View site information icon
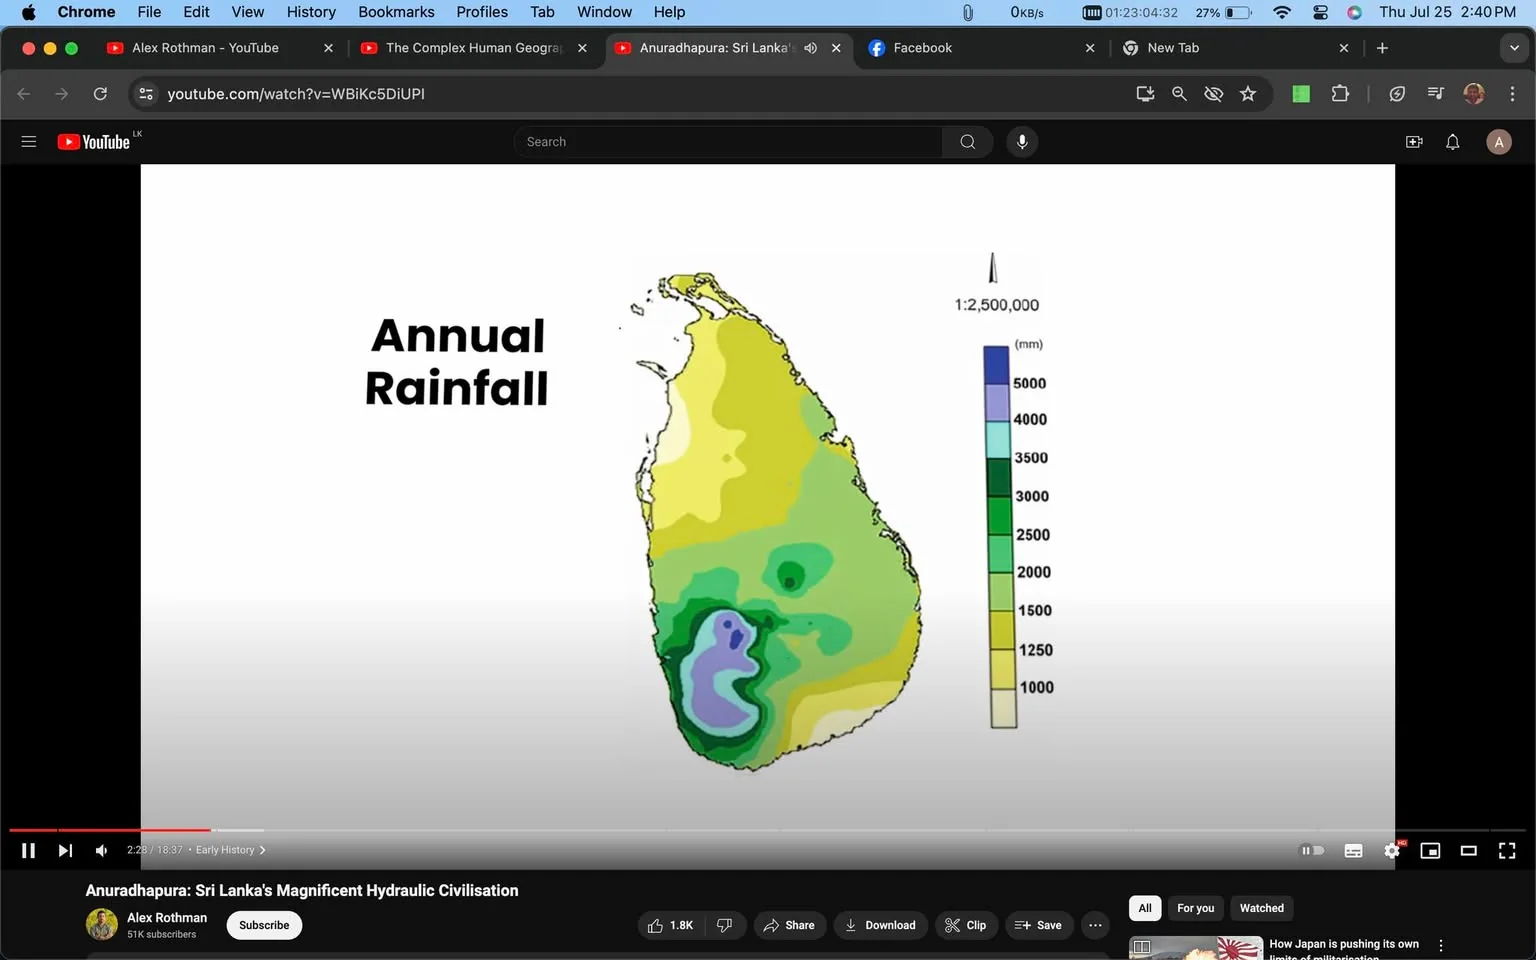1536x960 pixels. click(146, 94)
